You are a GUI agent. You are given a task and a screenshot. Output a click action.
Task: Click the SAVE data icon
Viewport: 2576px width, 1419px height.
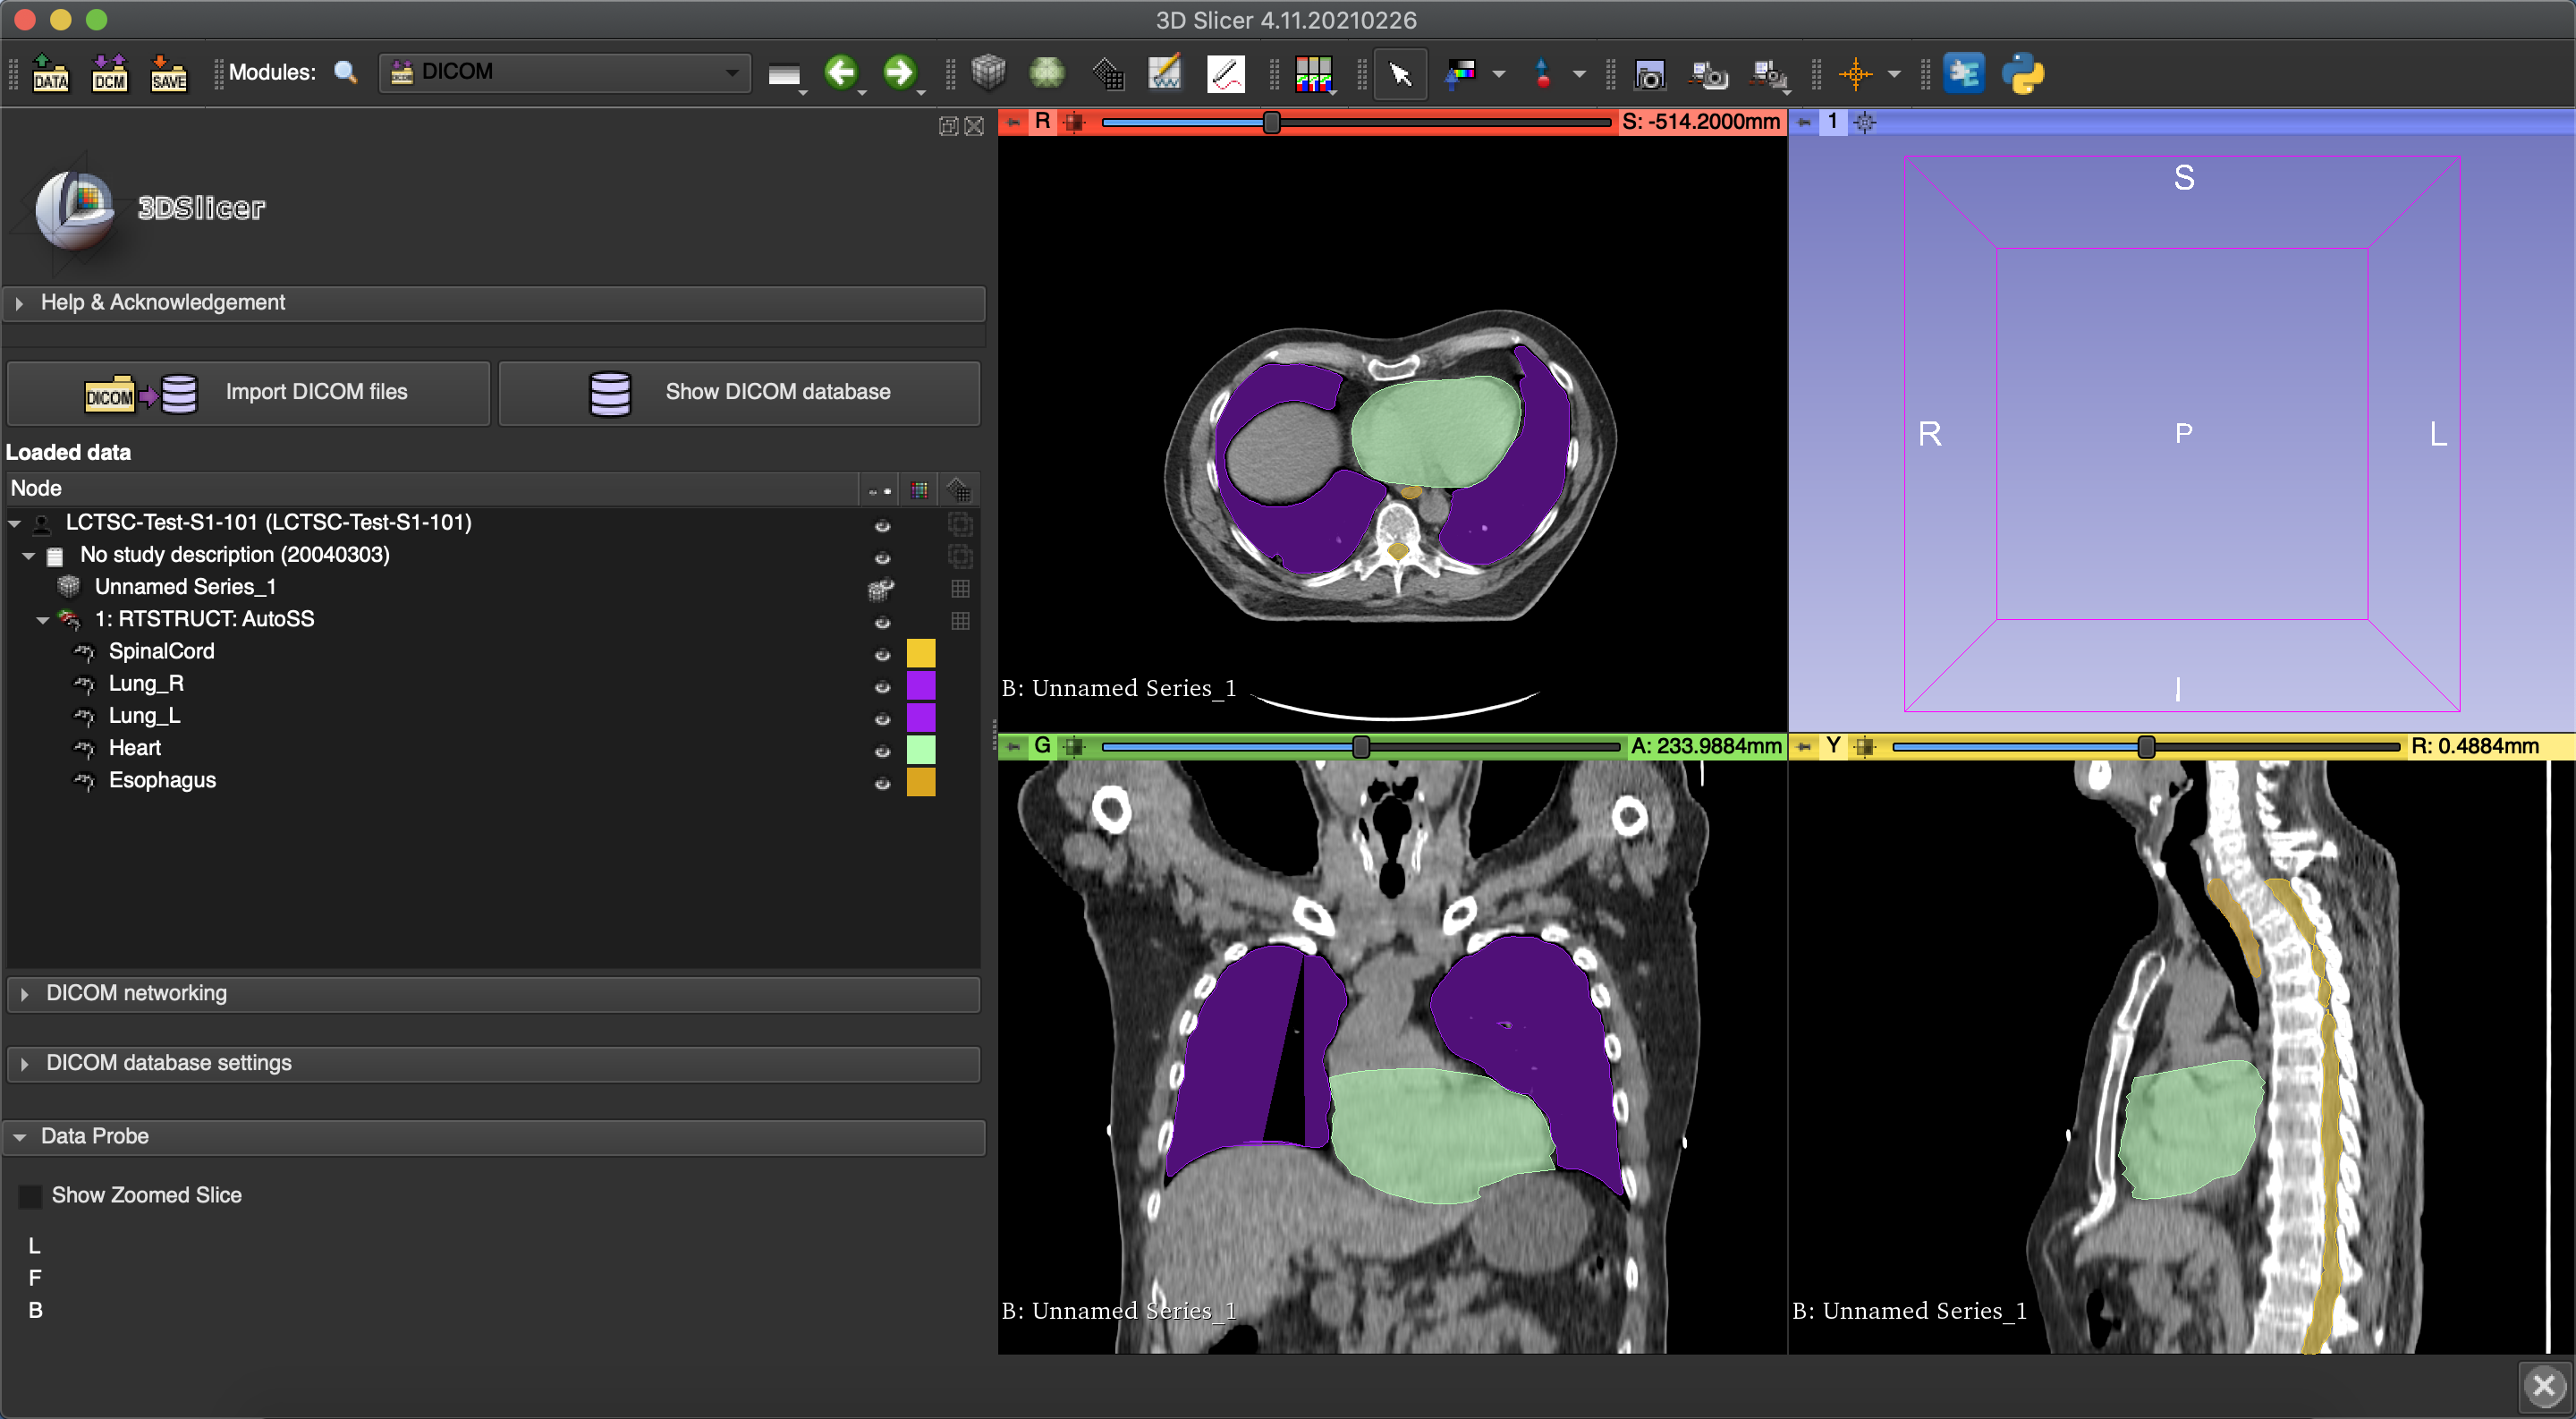[168, 73]
